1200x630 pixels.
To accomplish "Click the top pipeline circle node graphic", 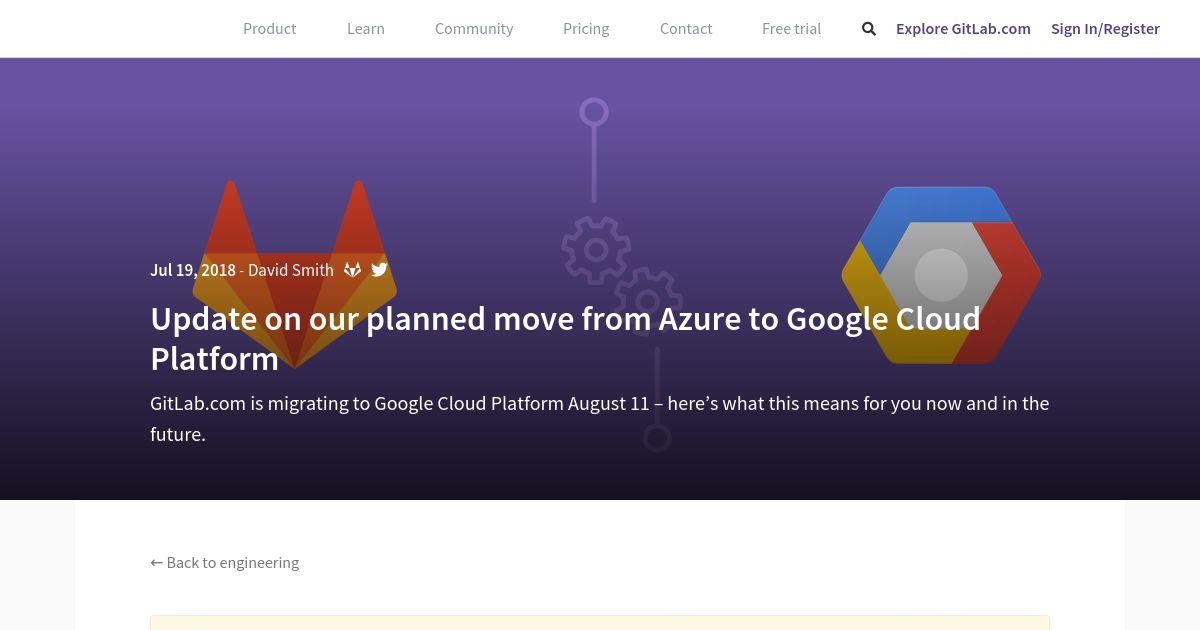I will coord(594,111).
